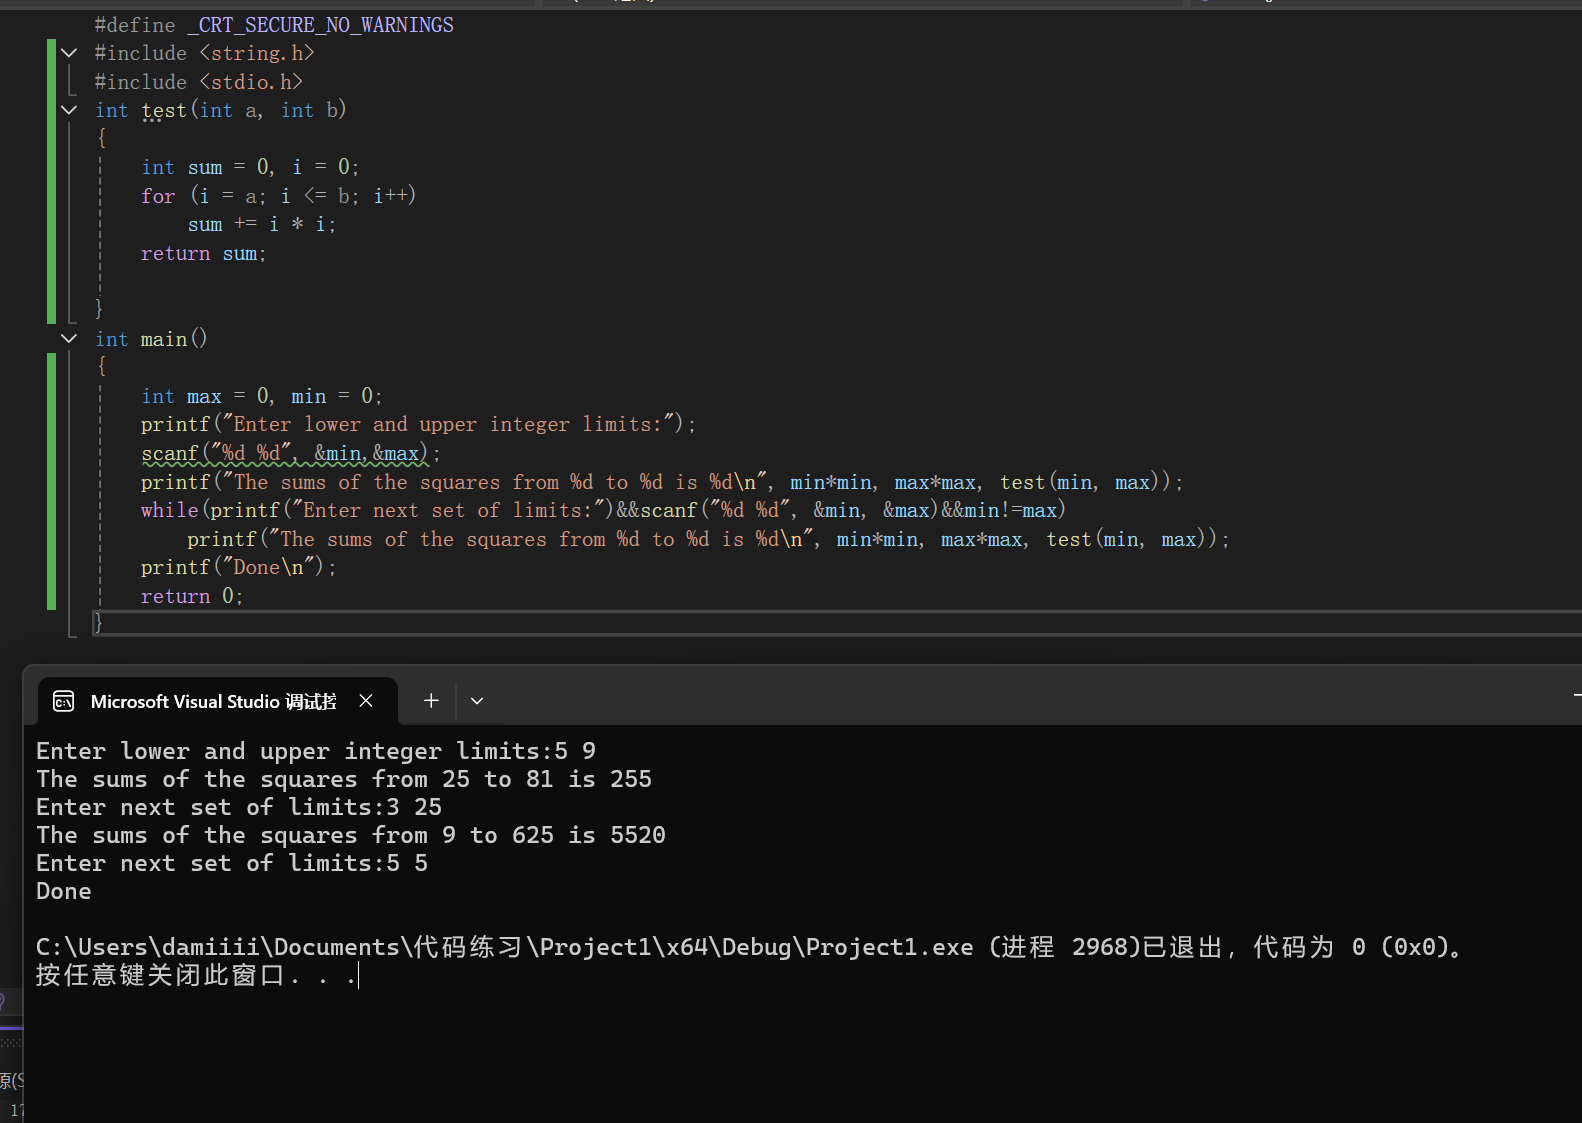The width and height of the screenshot is (1582, 1123).
Task: Select the Microsoft Visual Studio debug console tab
Action: 218,701
